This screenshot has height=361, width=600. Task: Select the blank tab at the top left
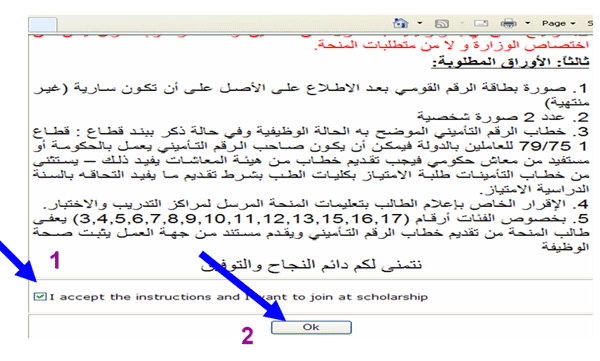[43, 25]
